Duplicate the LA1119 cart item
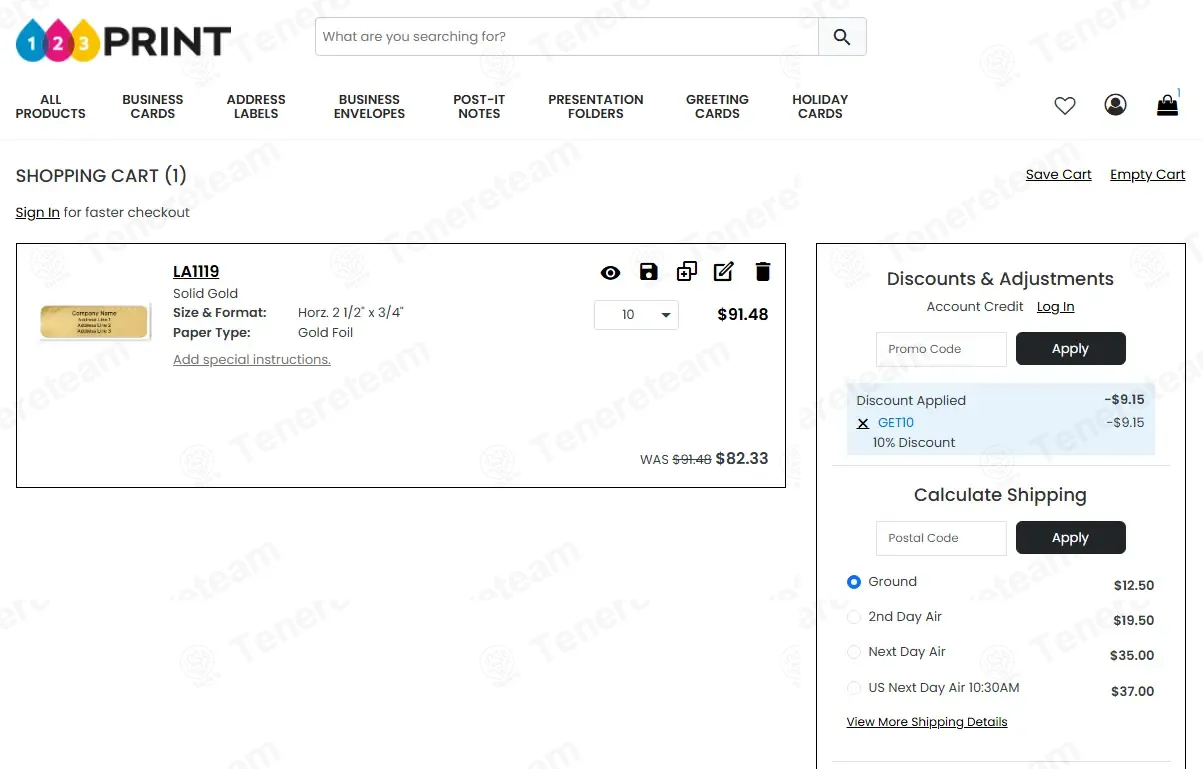The image size is (1203, 769). click(x=686, y=272)
